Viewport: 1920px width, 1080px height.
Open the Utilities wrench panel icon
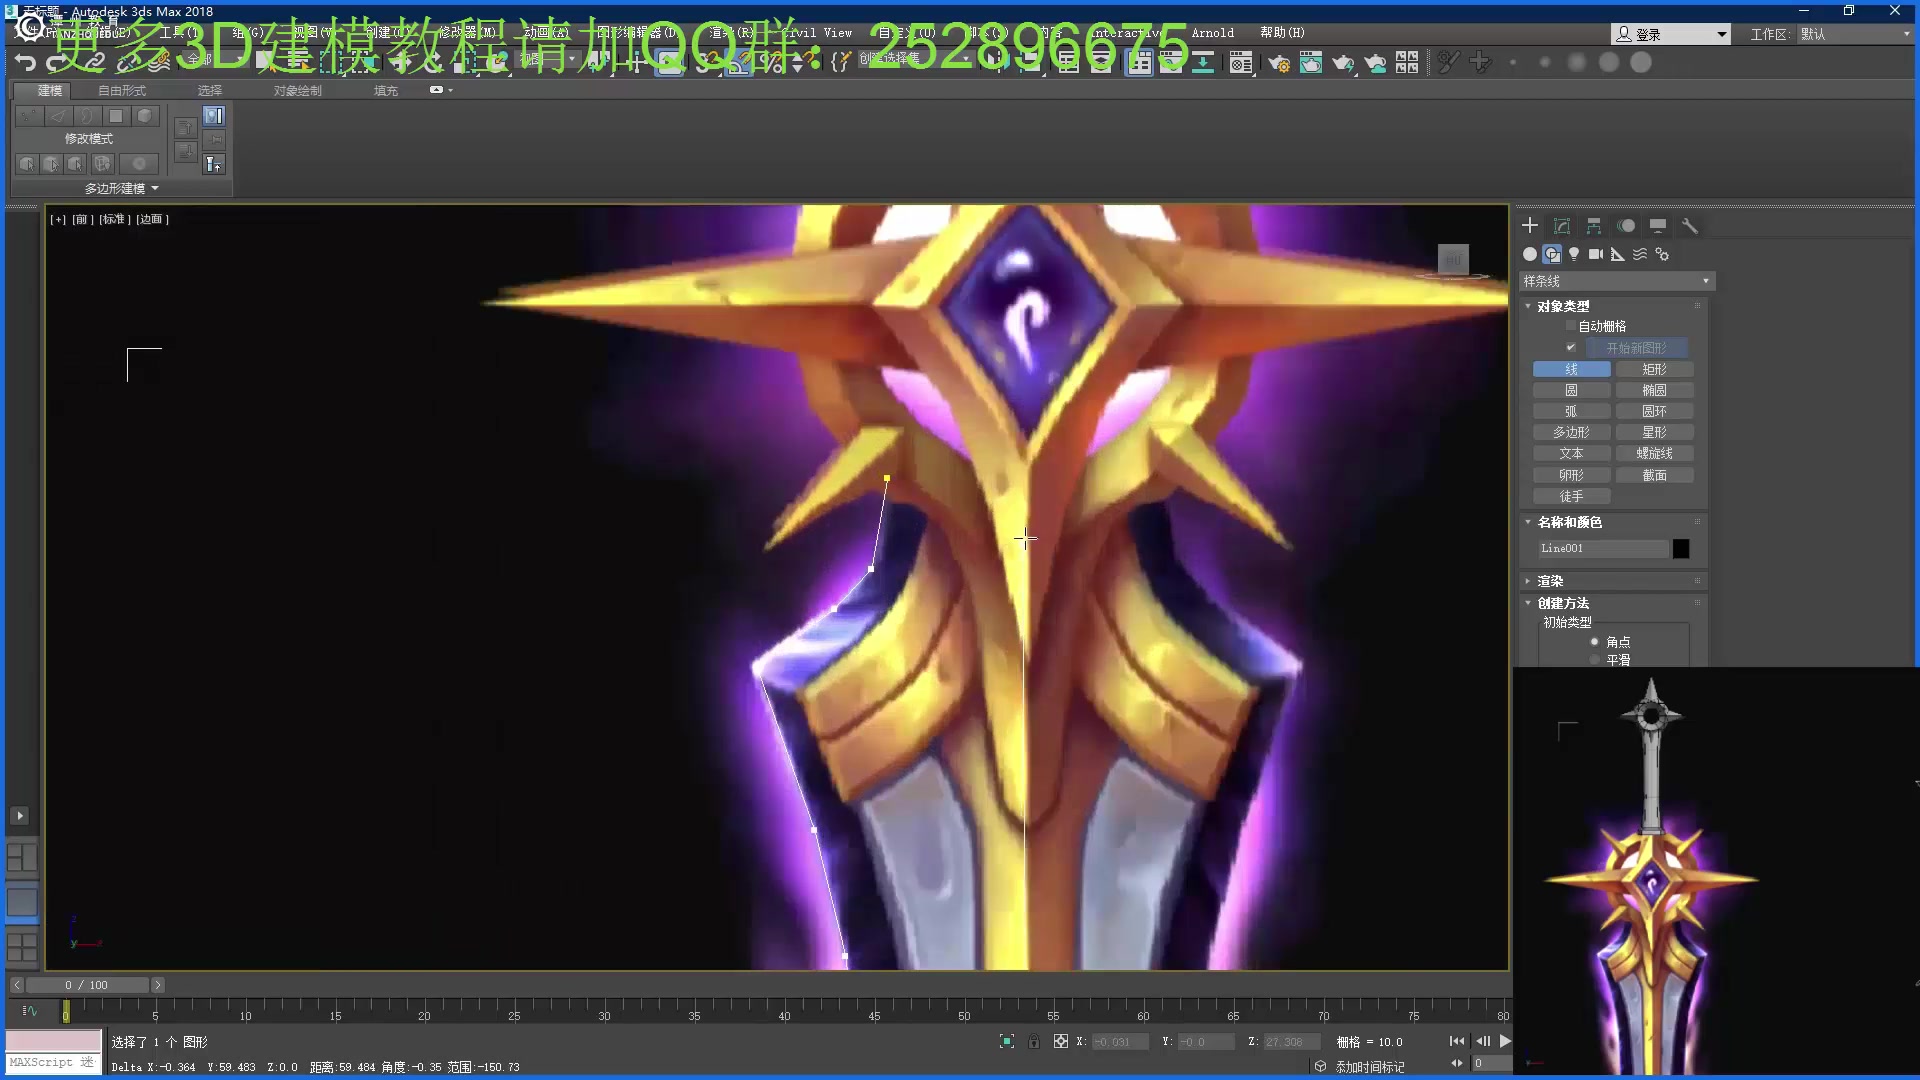[1690, 226]
